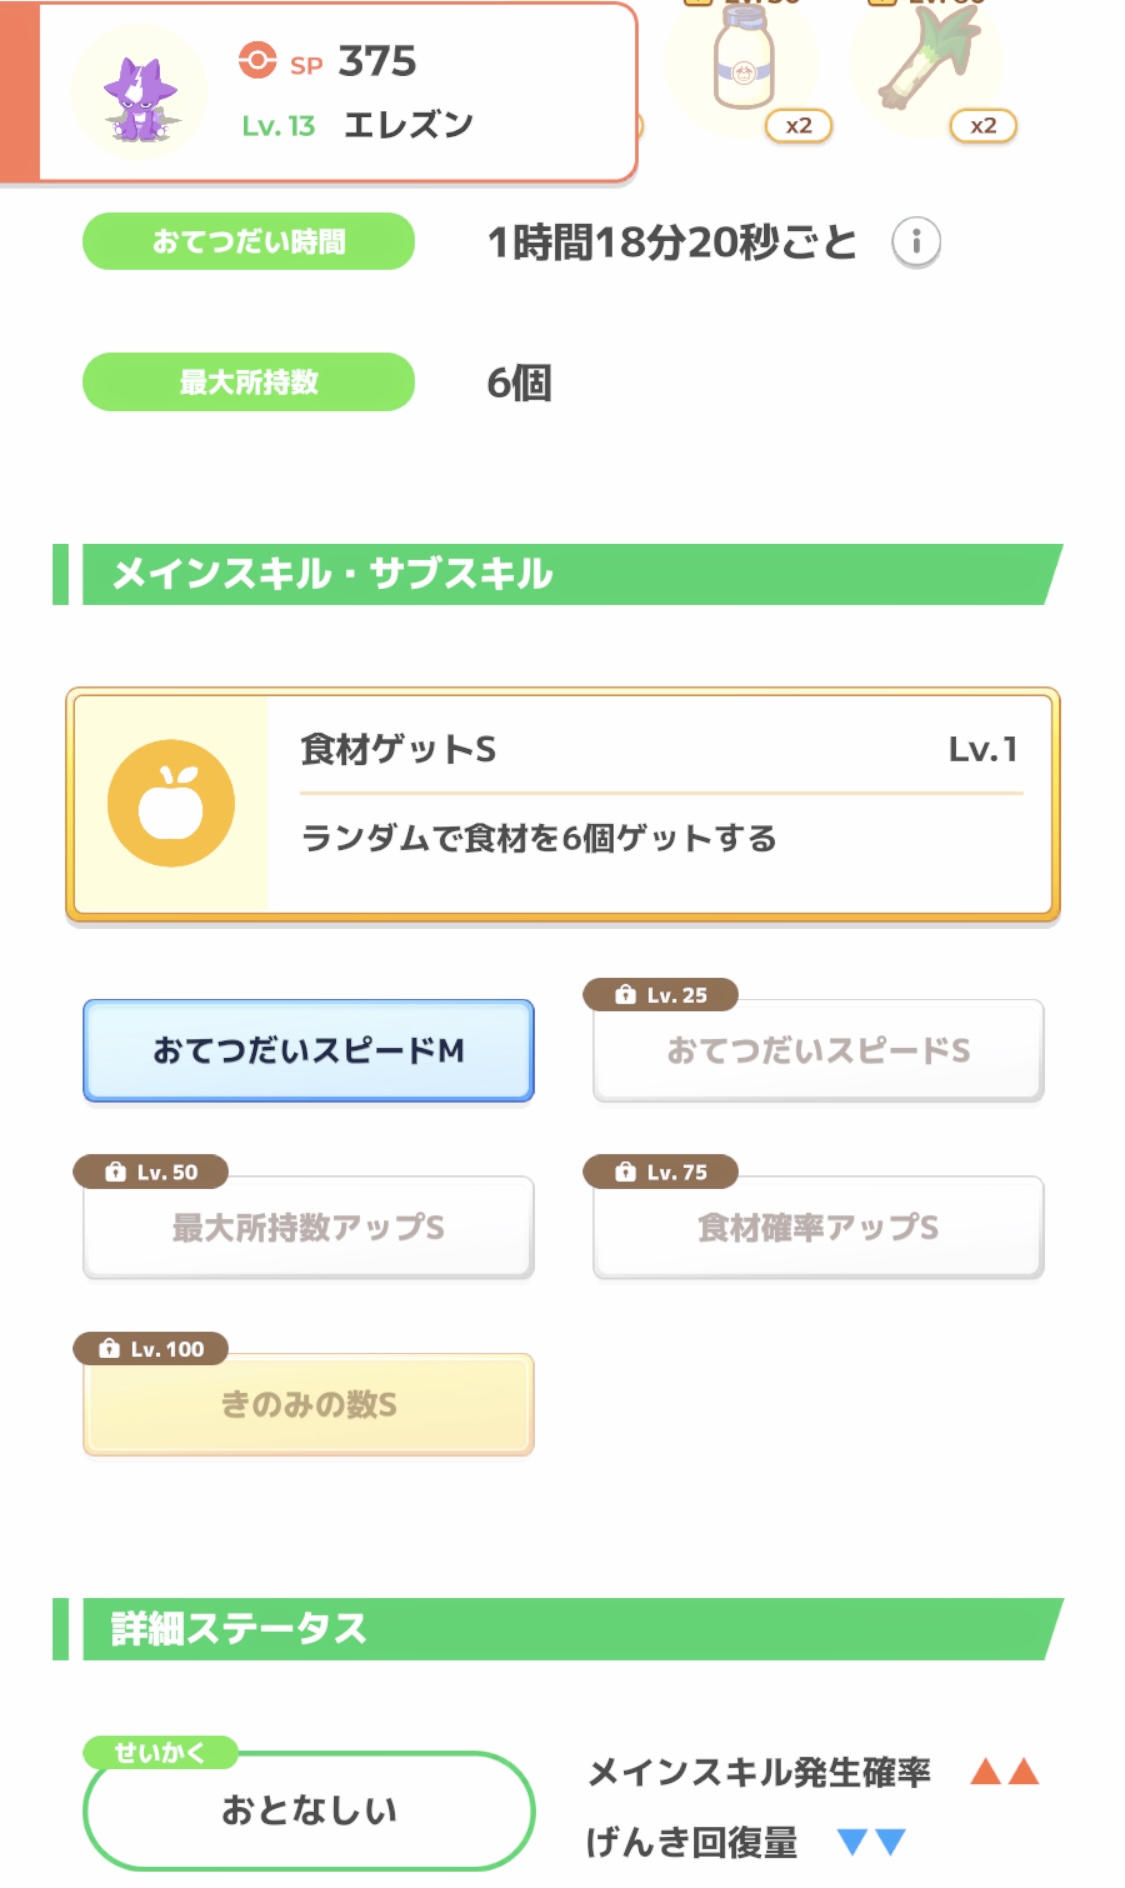Tap the おてつだい時間 green label
1125x1888 pixels.
tap(249, 242)
